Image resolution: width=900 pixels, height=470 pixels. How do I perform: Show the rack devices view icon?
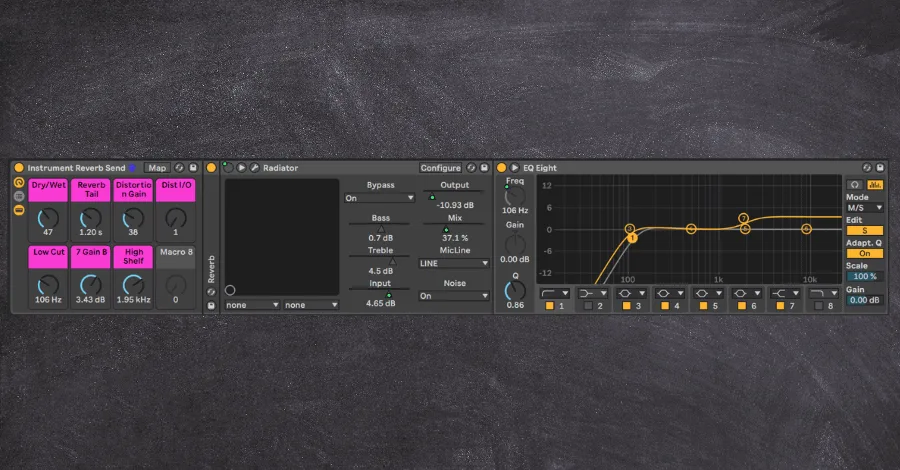pyautogui.click(x=19, y=210)
